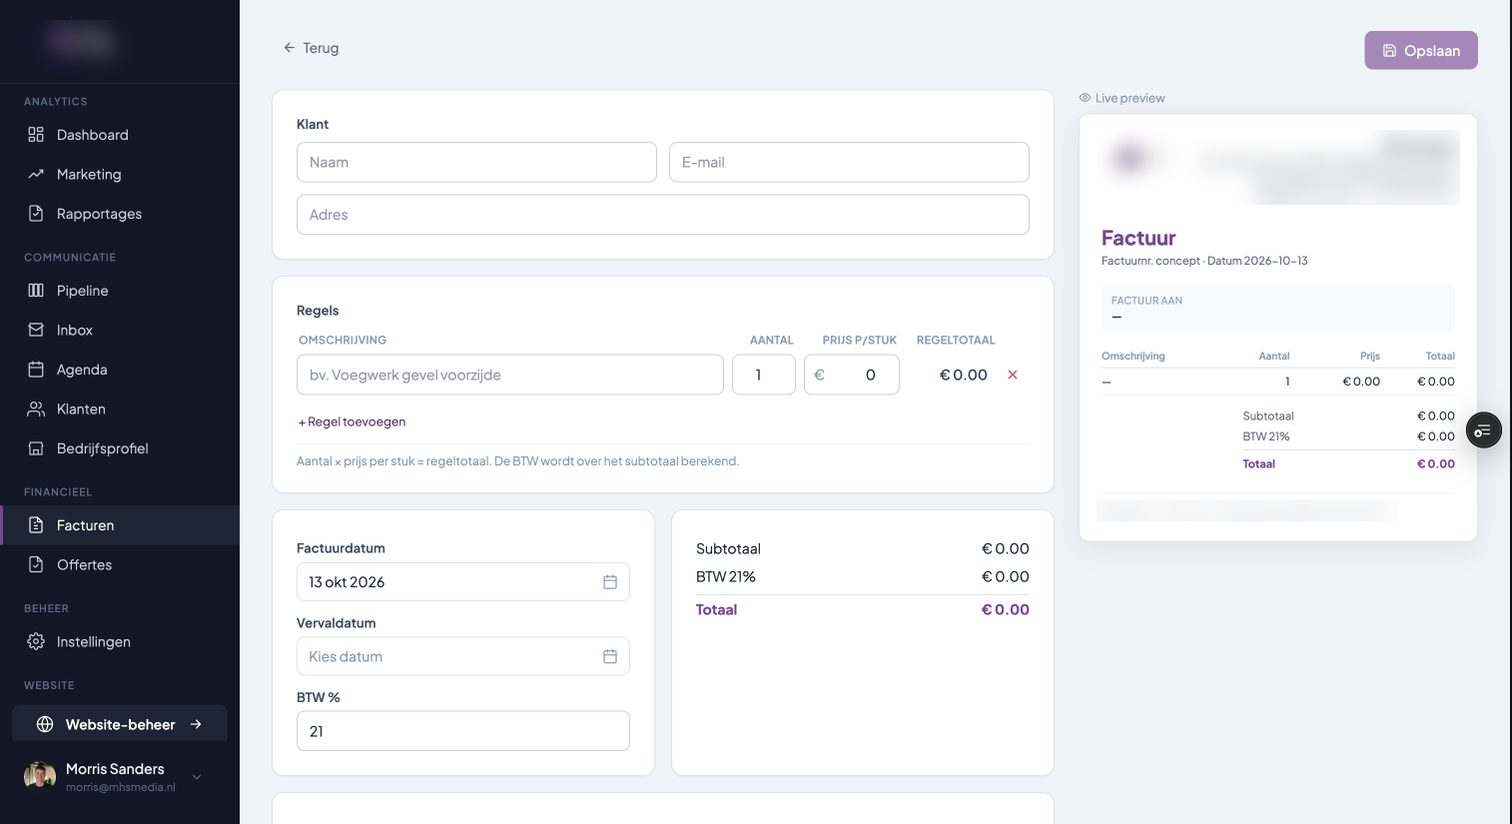Click the Agenda calendar icon in sidebar
This screenshot has width=1512, height=824.
(x=36, y=370)
